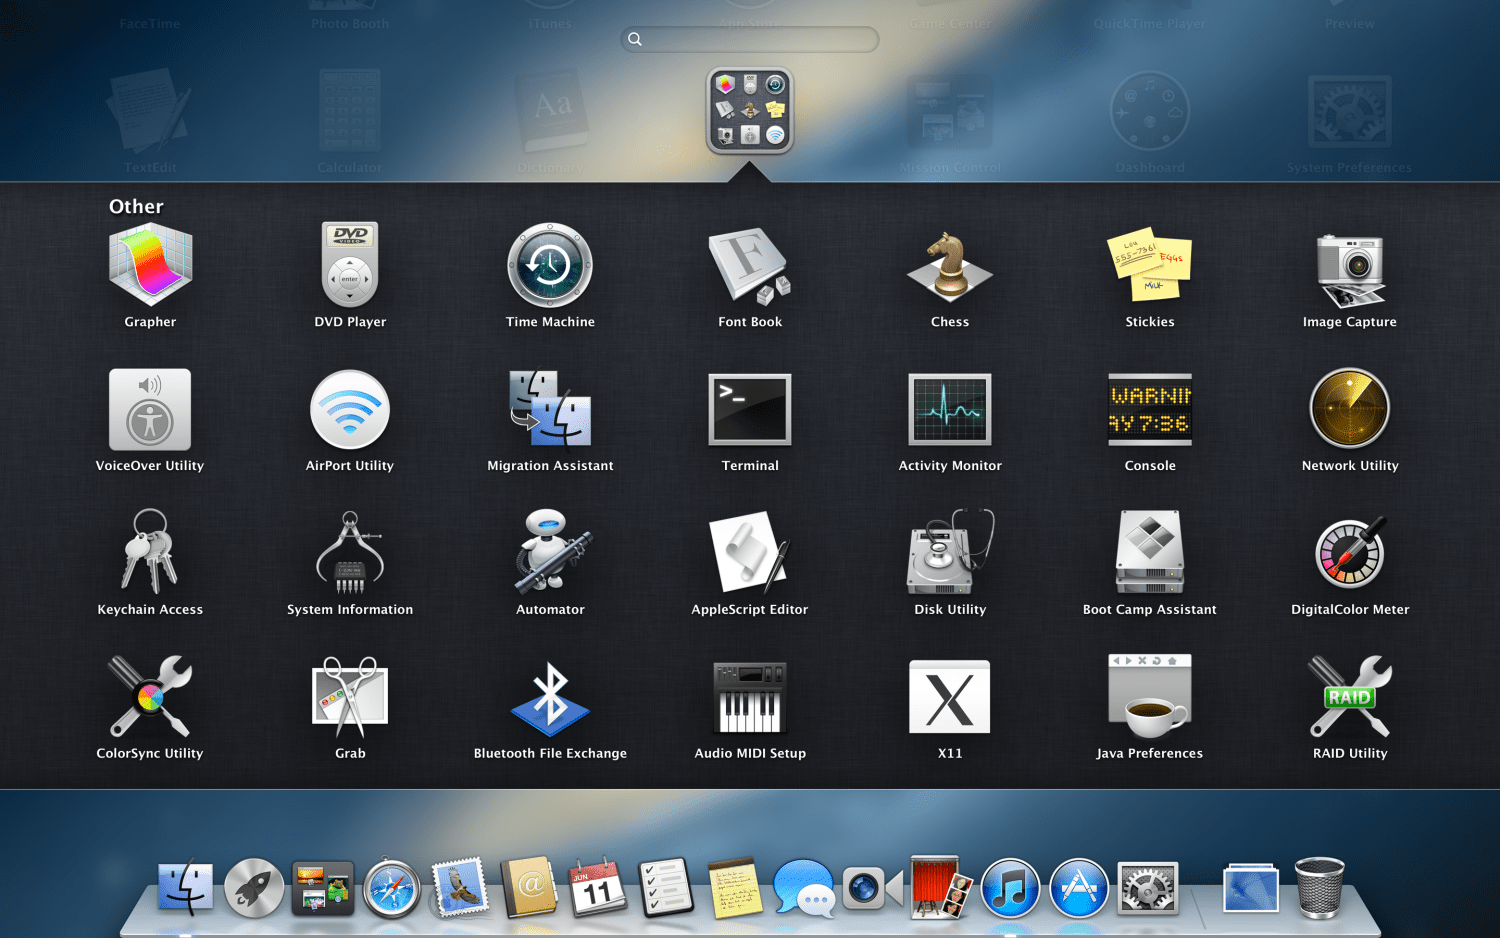Rename the folder title Other
Image resolution: width=1500 pixels, height=938 pixels.
tap(136, 207)
